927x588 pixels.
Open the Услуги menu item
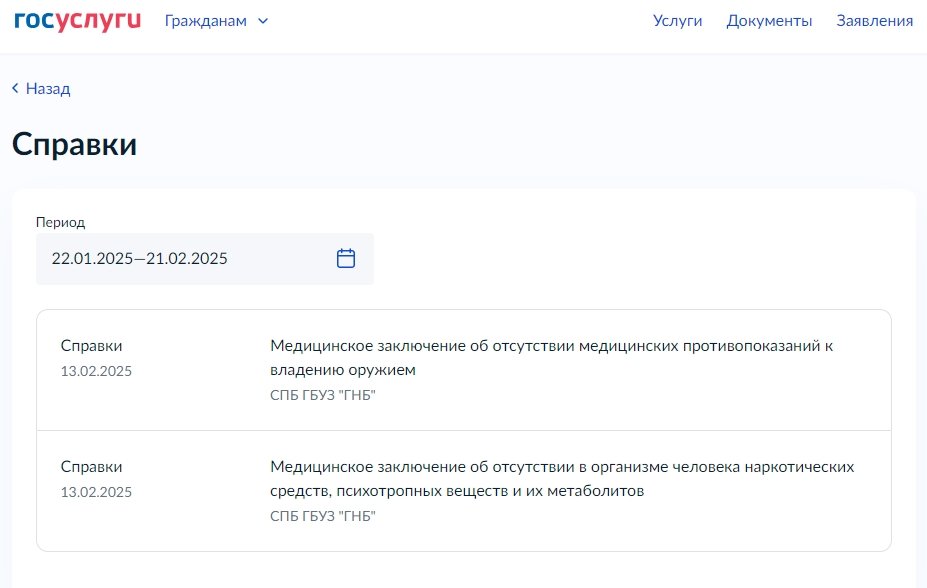point(677,21)
